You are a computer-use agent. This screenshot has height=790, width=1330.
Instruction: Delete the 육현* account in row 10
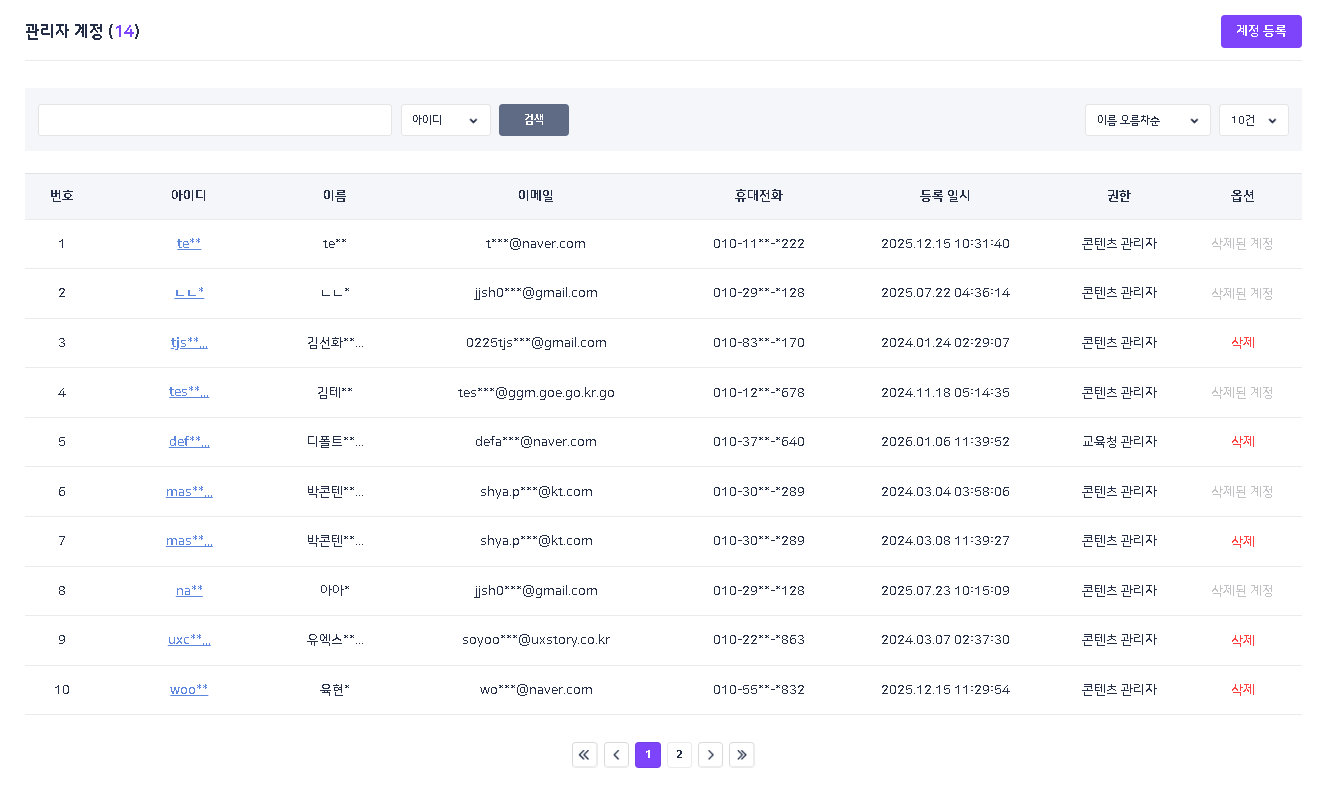click(x=1242, y=689)
